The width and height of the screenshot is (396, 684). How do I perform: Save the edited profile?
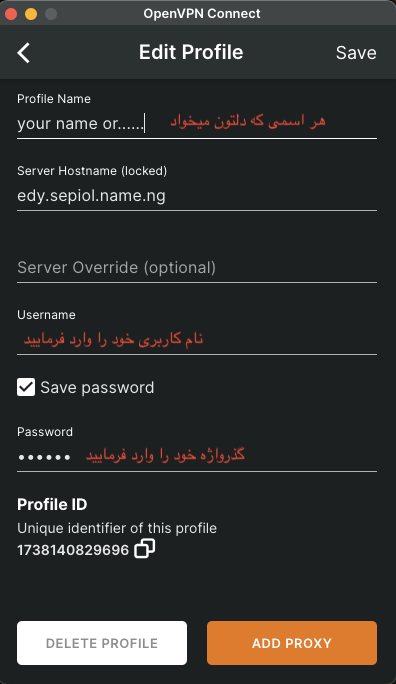coord(356,53)
